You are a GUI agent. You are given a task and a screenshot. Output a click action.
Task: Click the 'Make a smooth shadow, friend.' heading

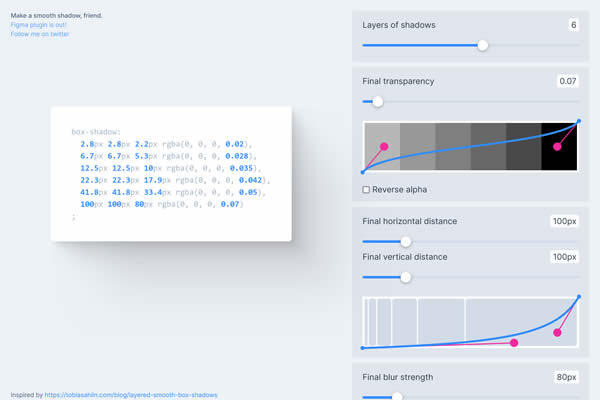(56, 16)
